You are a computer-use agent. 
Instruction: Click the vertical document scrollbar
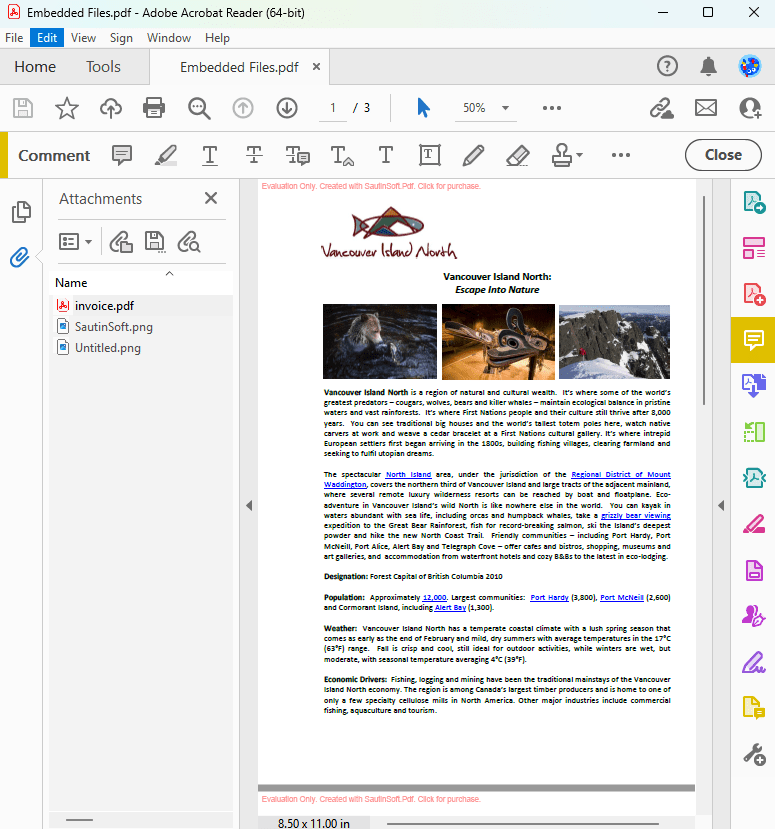click(704, 300)
